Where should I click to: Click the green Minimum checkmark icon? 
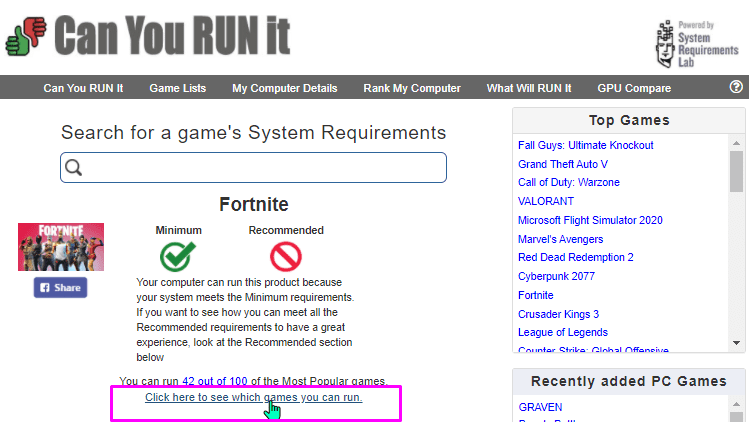pos(178,257)
